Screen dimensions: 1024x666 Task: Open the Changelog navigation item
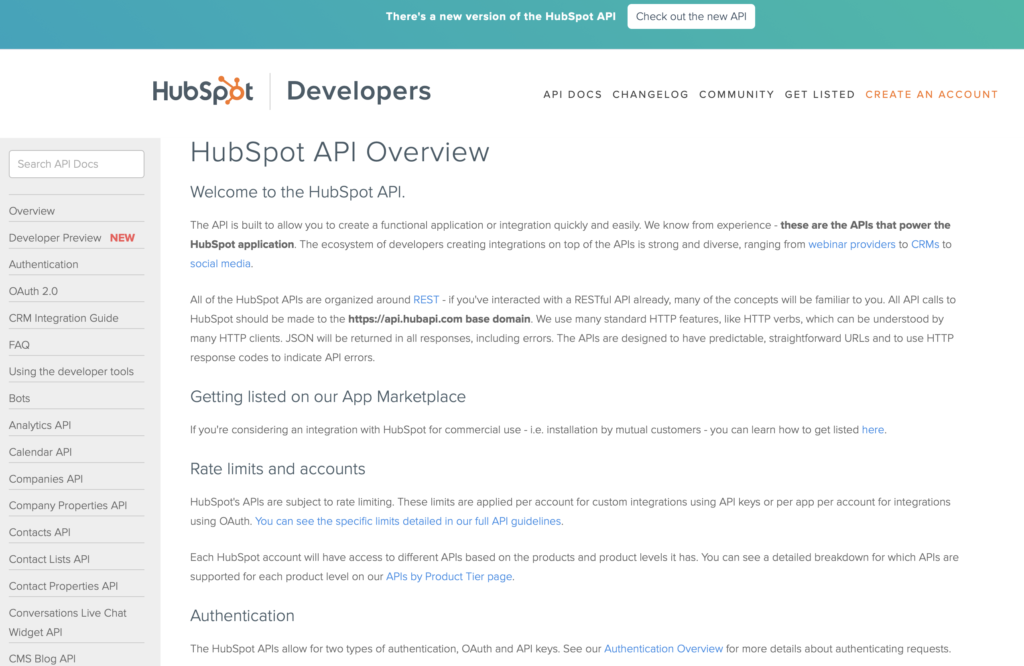650,95
